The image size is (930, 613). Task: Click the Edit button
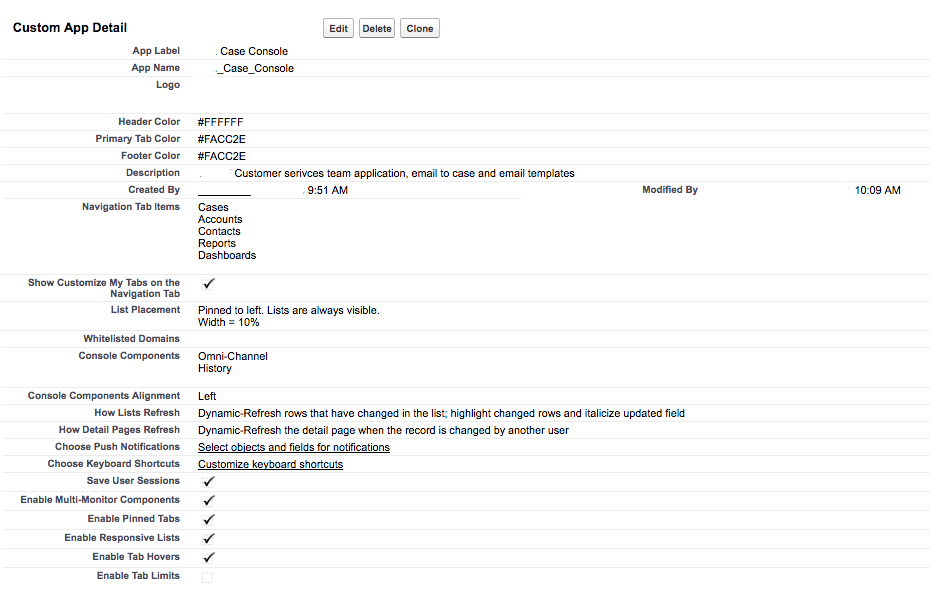point(339,29)
